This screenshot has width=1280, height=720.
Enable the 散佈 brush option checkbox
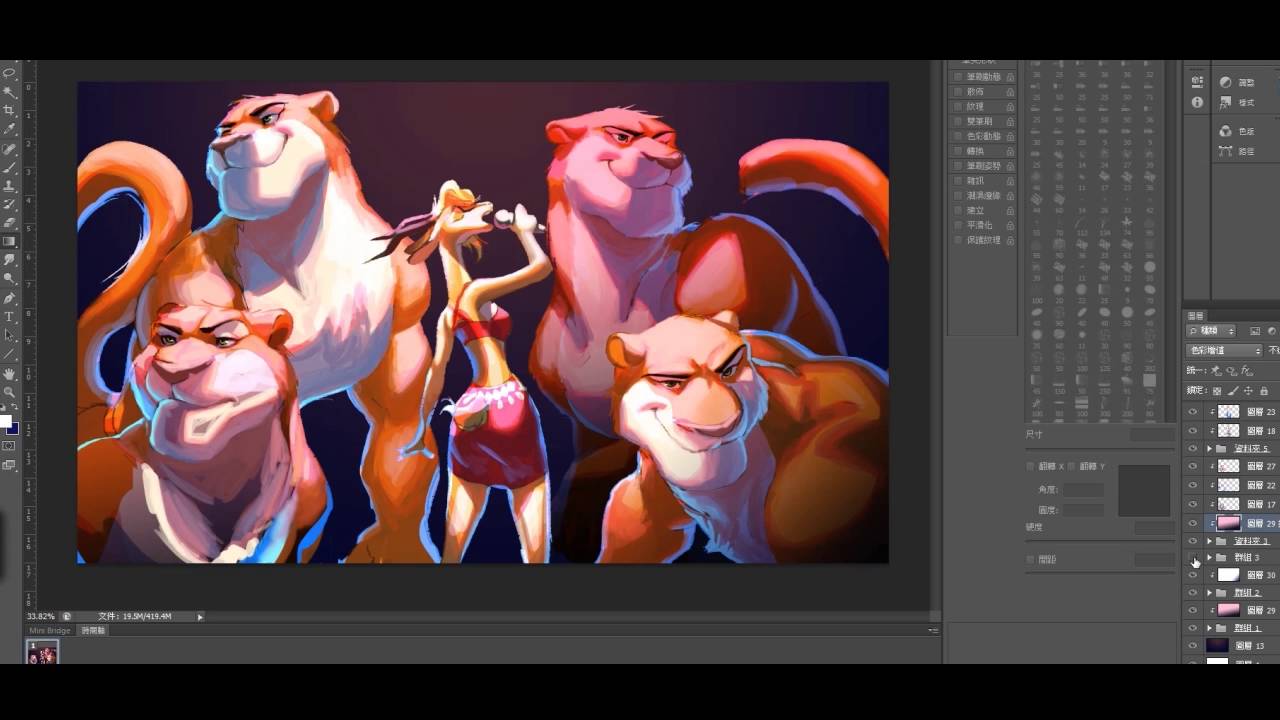958,91
